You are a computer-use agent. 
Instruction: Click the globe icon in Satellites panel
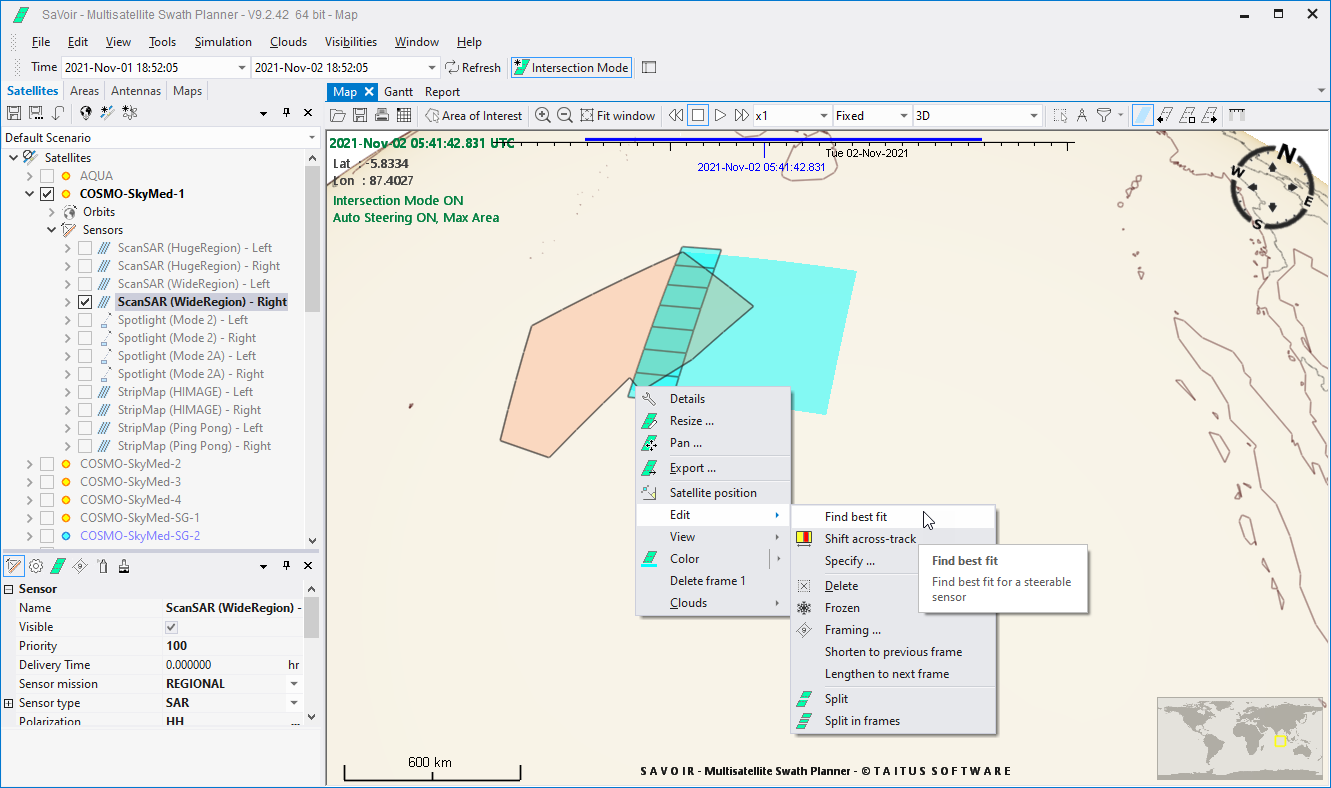coord(86,113)
